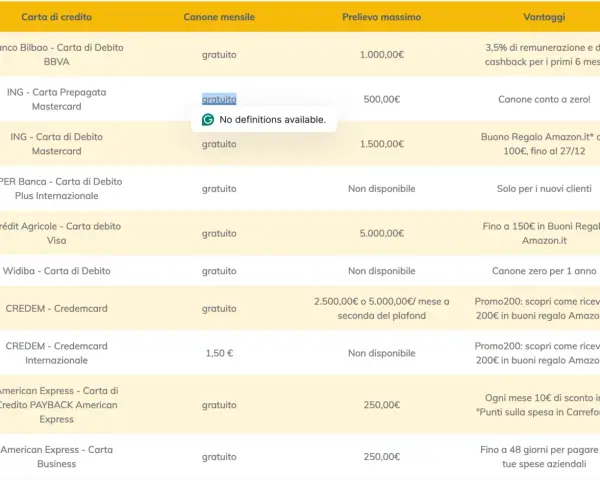Select the Crédit Agricole Carta debito Visa cell

pos(60,233)
